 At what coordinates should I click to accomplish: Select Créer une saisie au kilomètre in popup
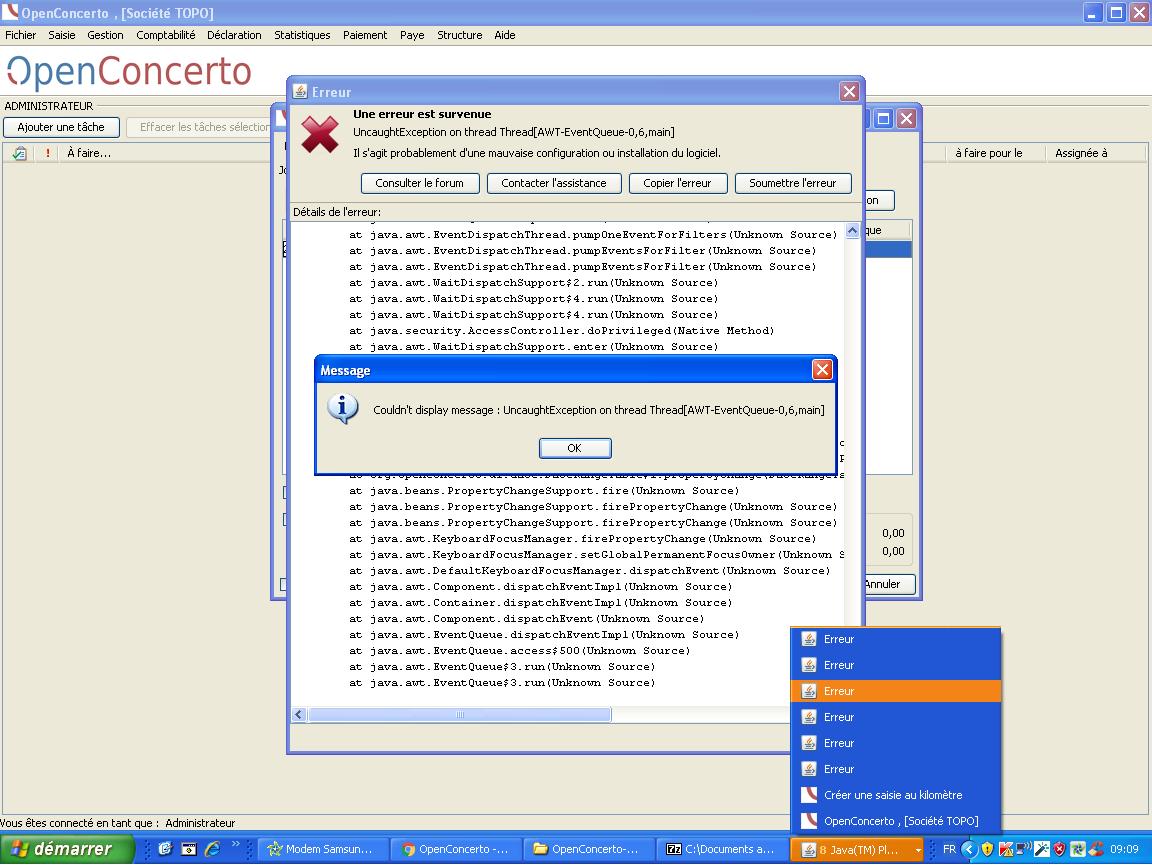pyautogui.click(x=896, y=795)
